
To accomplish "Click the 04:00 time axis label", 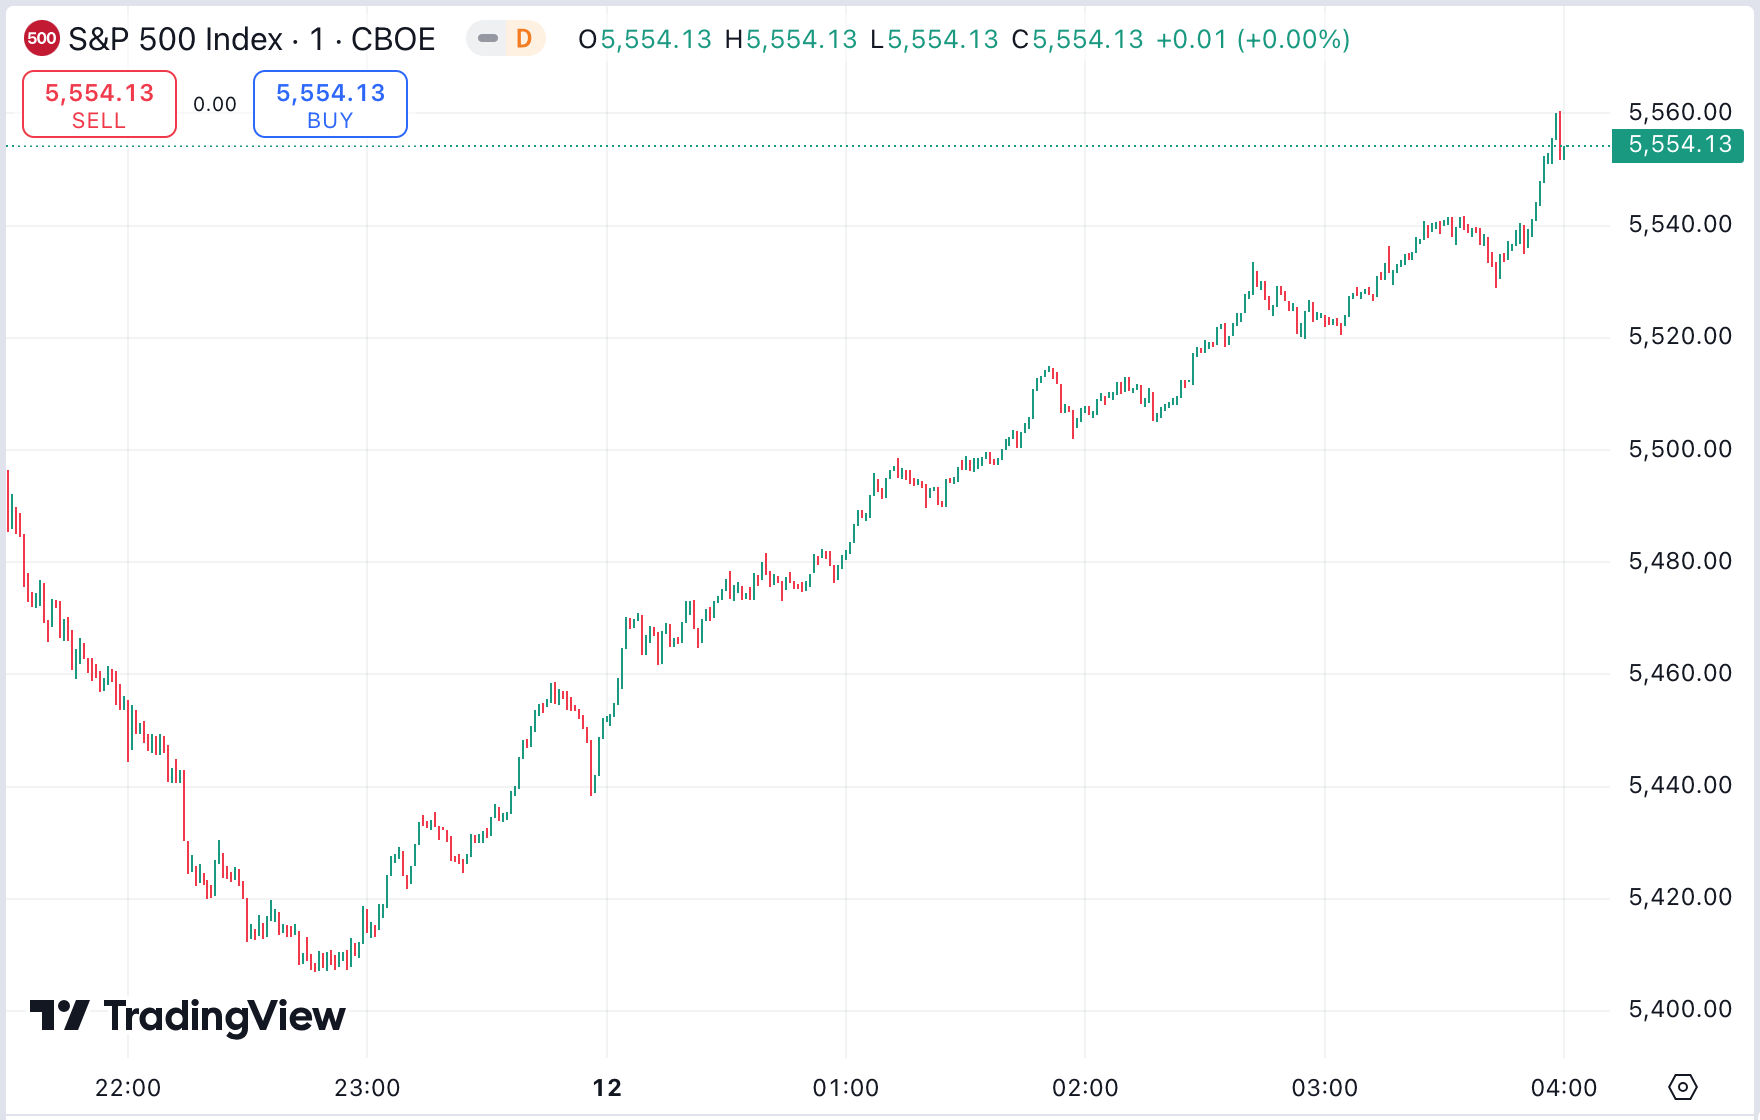I will 1563,1088.
